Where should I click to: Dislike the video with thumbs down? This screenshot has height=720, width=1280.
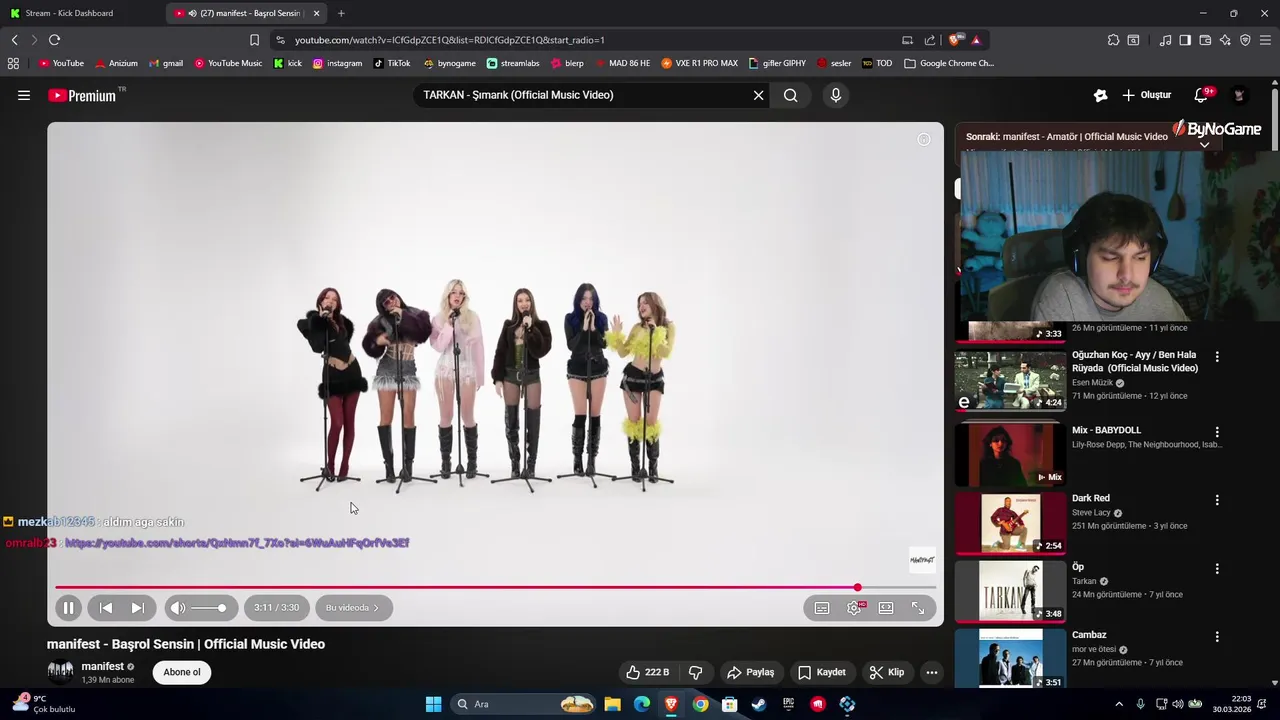696,672
